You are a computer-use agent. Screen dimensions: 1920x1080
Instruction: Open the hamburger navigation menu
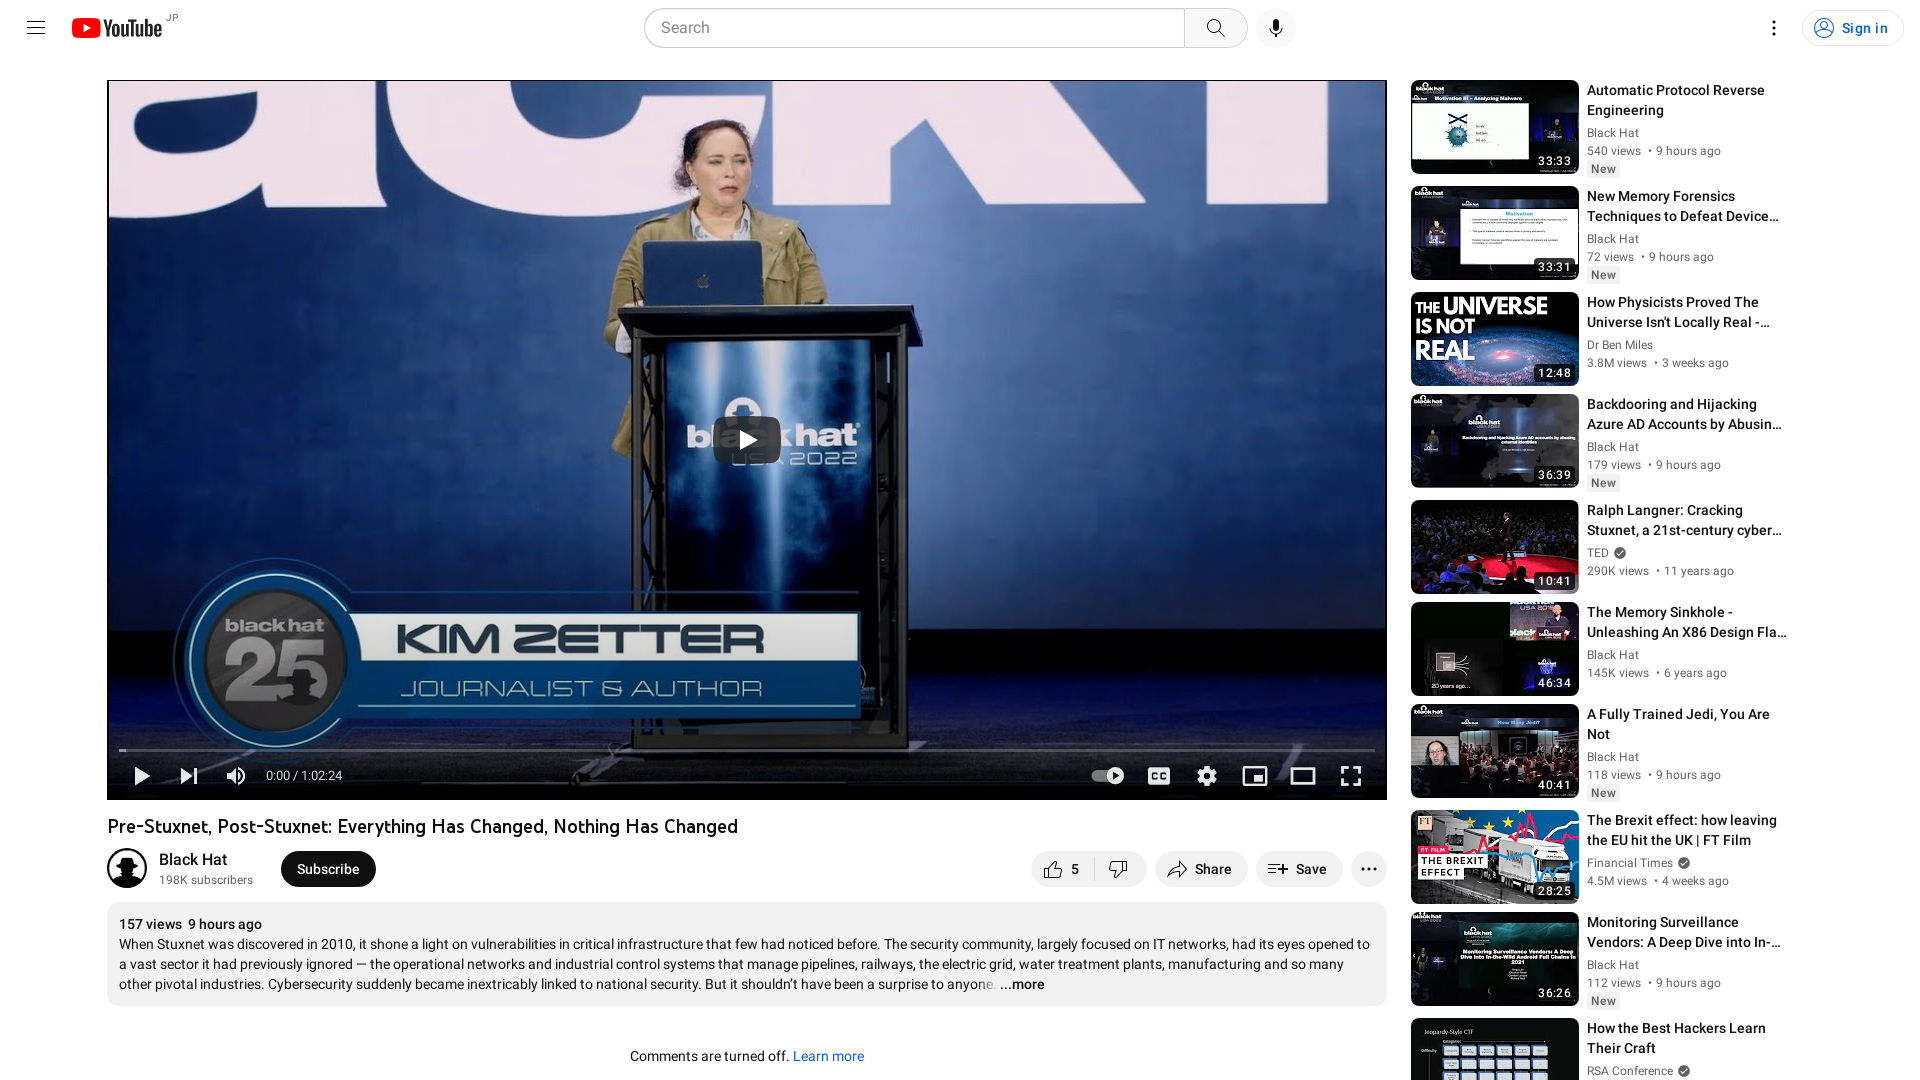click(35, 27)
